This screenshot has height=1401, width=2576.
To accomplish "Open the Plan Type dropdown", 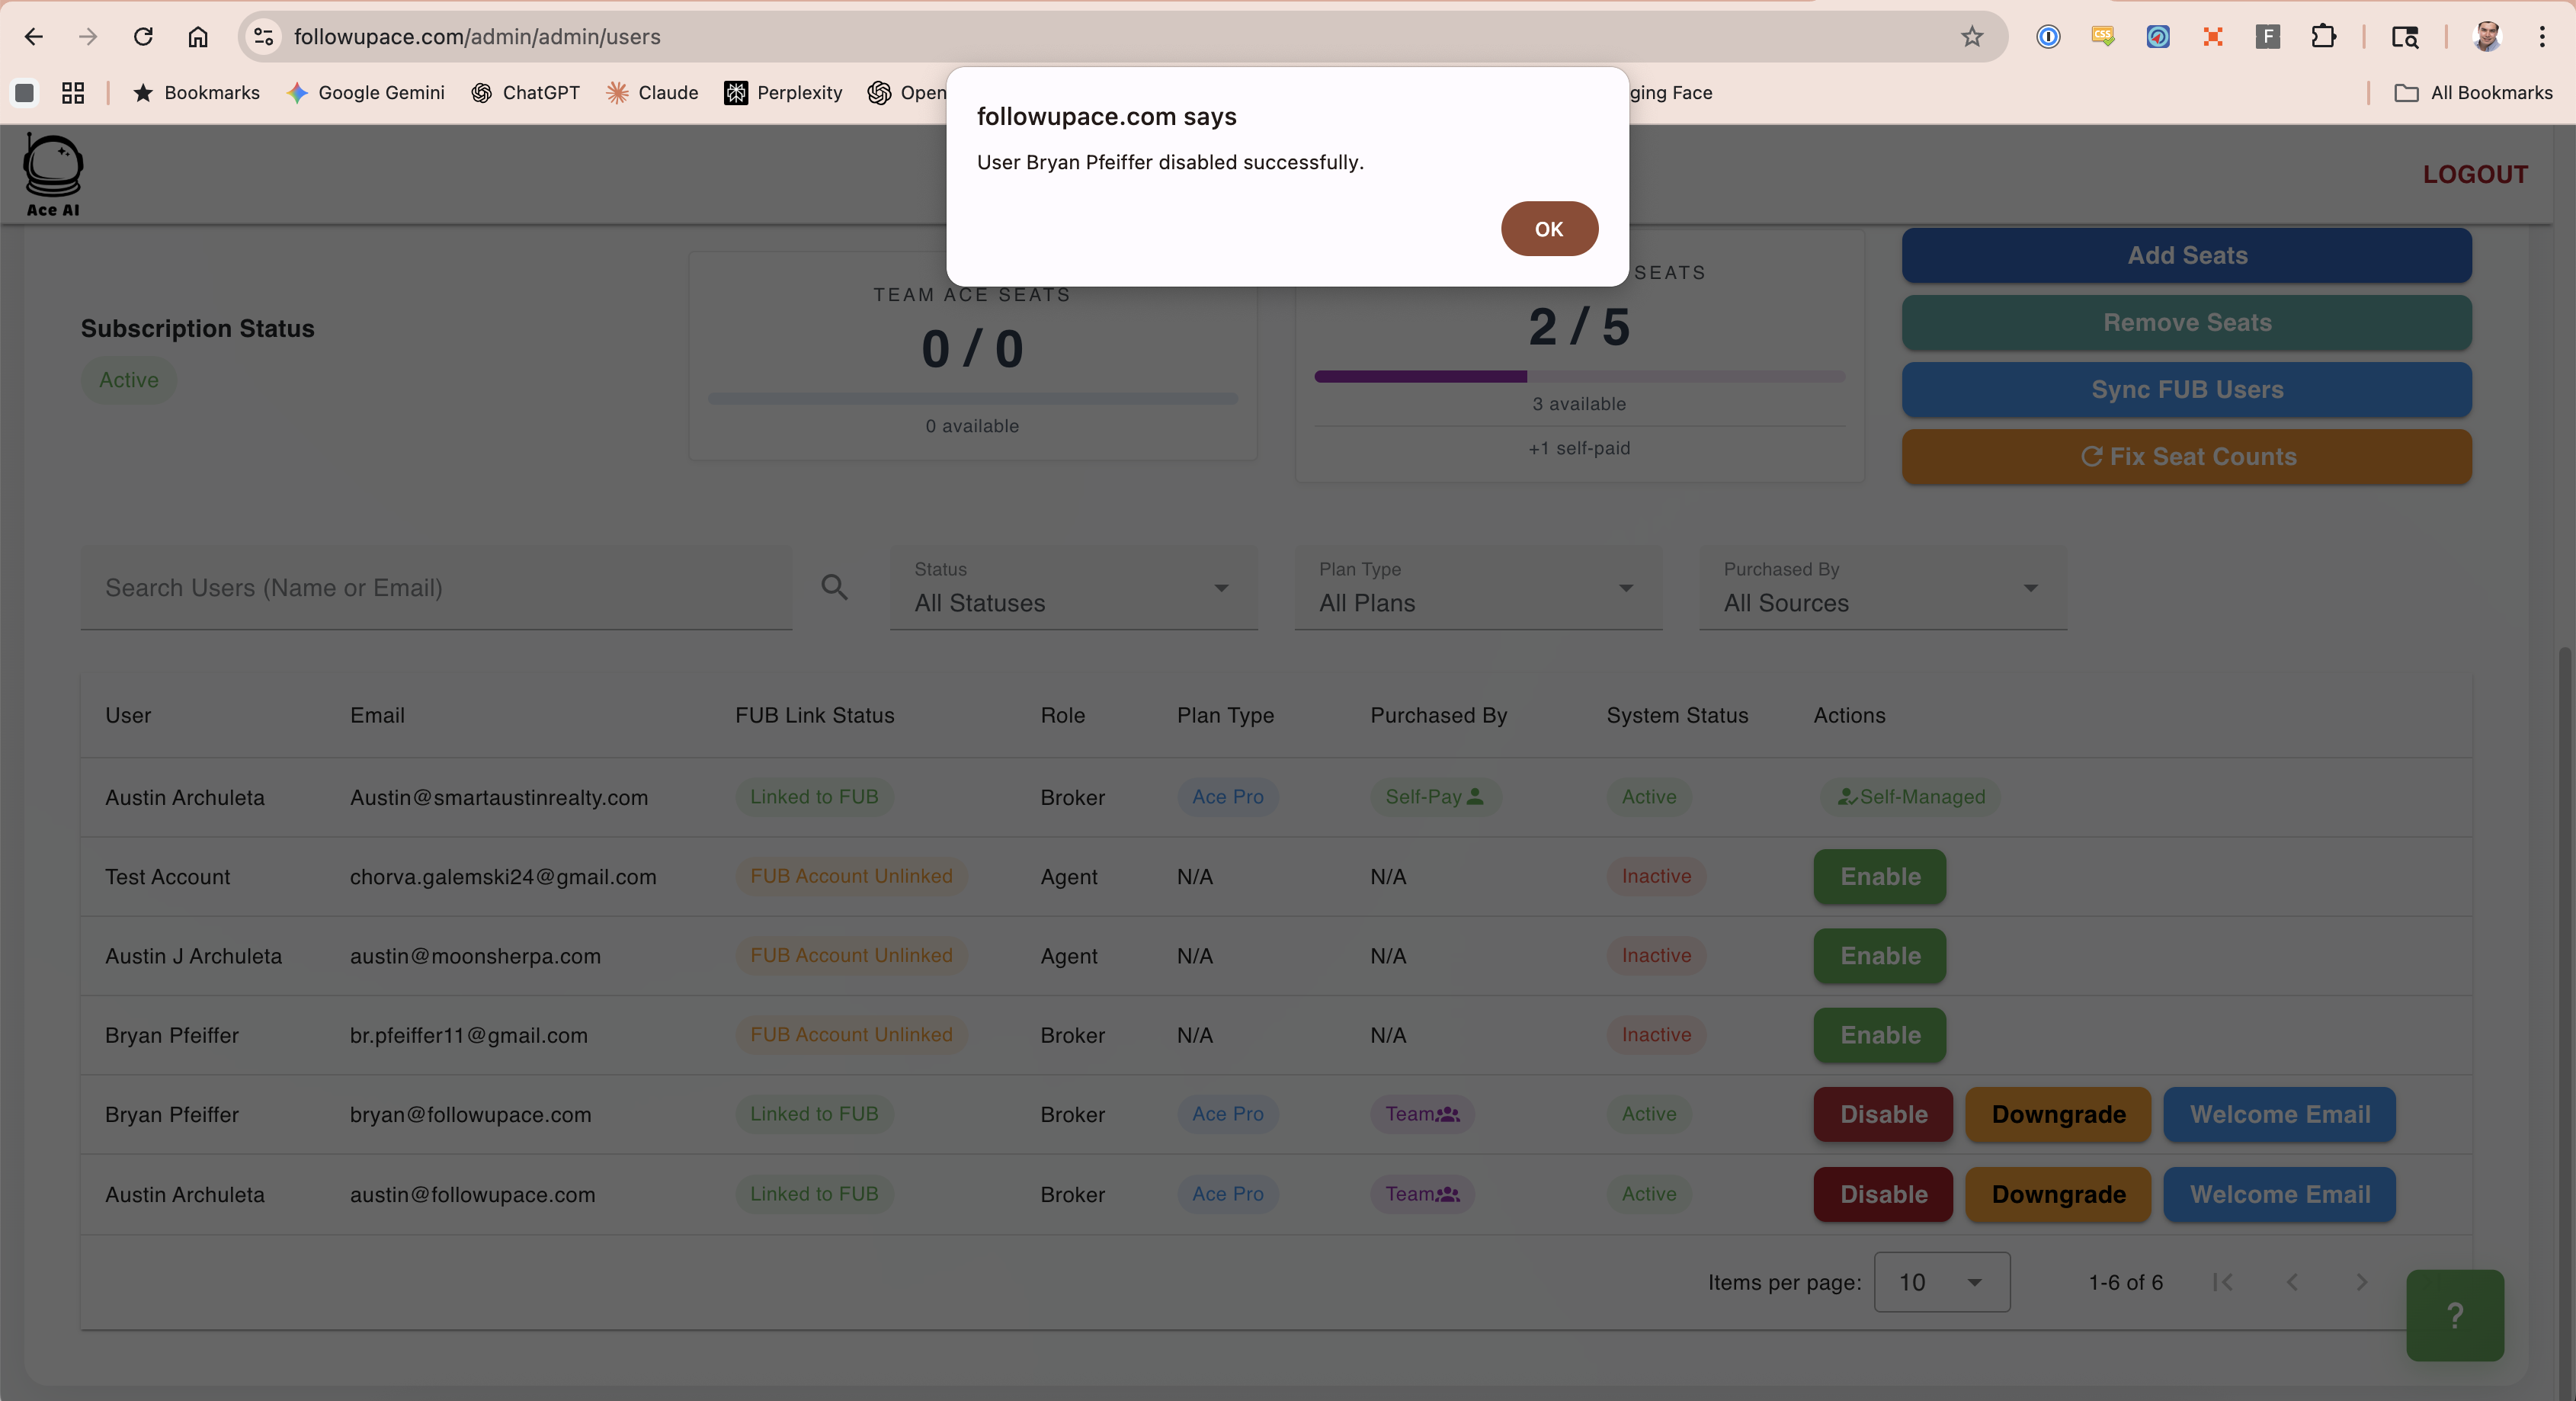I will click(x=1477, y=588).
